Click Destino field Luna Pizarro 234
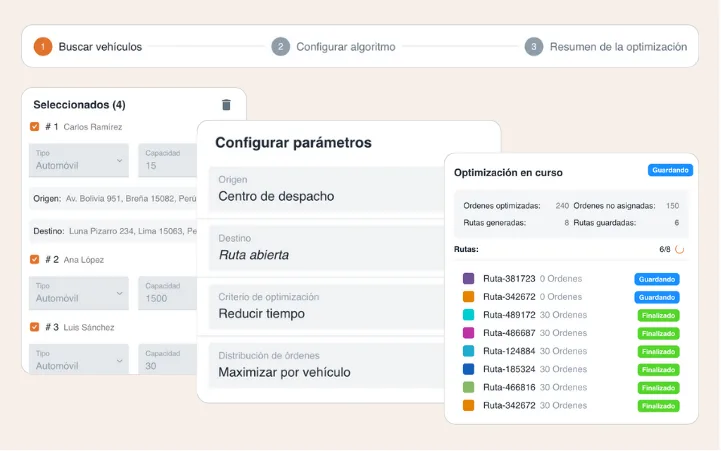 [x=113, y=231]
